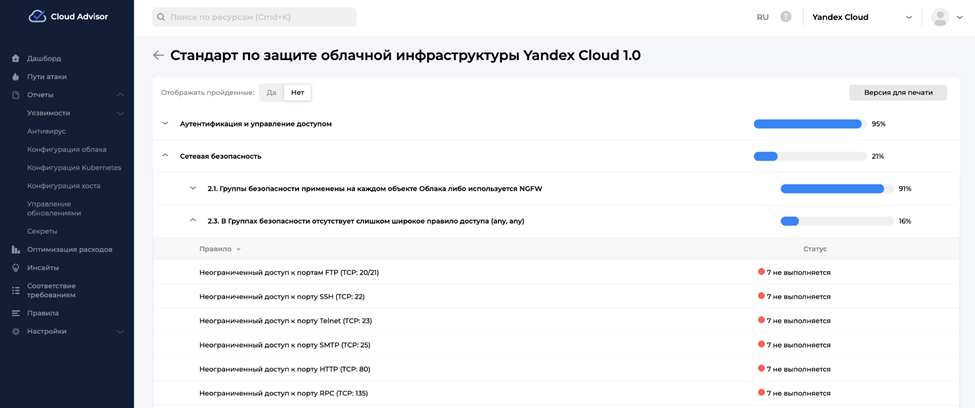Go back using the left arrow

click(158, 56)
